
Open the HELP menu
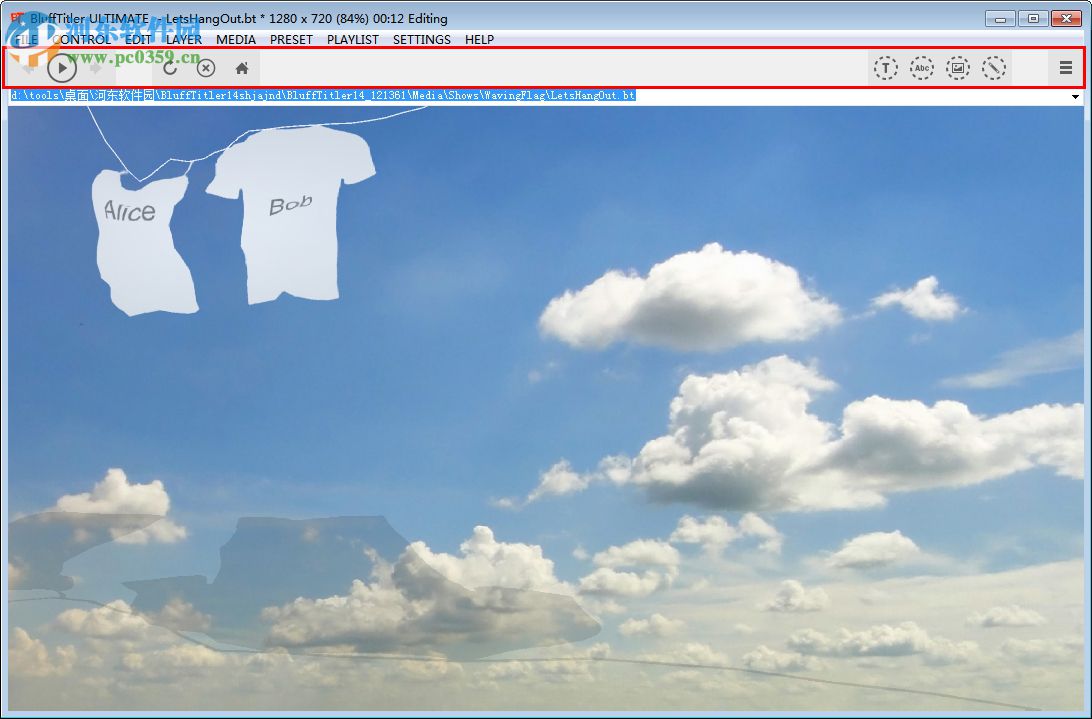(479, 40)
